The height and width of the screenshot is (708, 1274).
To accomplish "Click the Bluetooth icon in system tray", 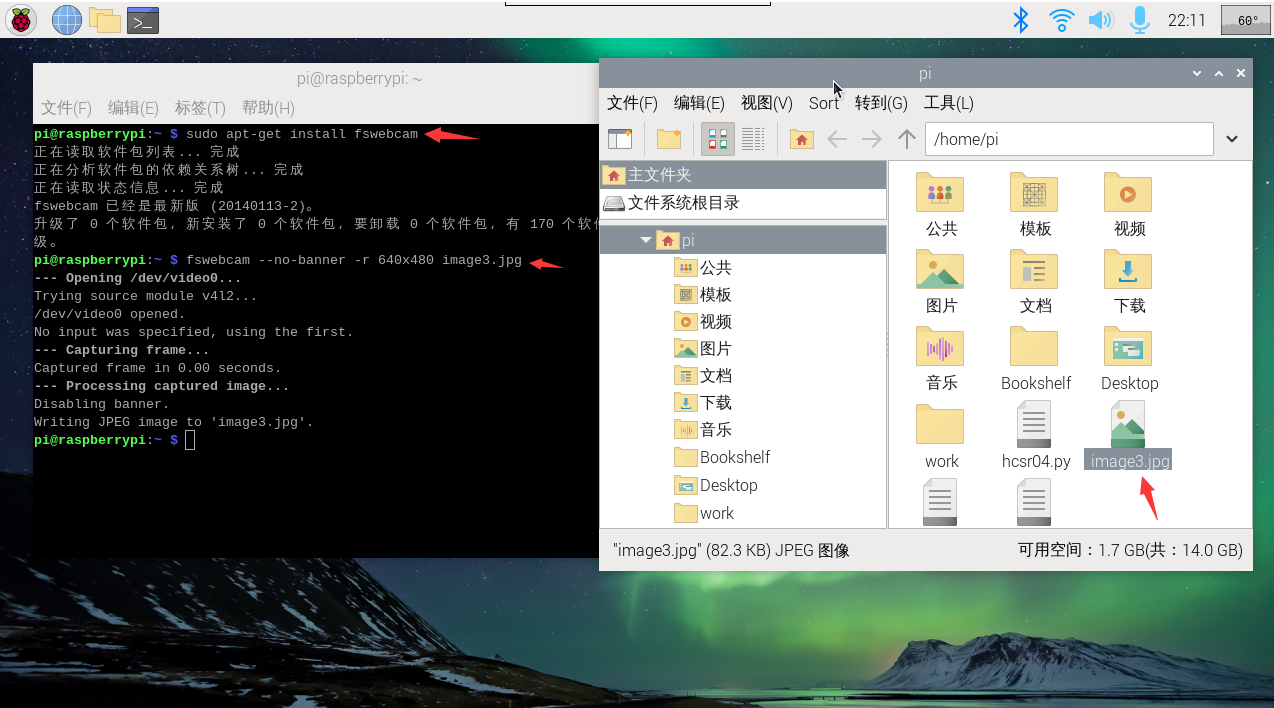I will (1021, 19).
